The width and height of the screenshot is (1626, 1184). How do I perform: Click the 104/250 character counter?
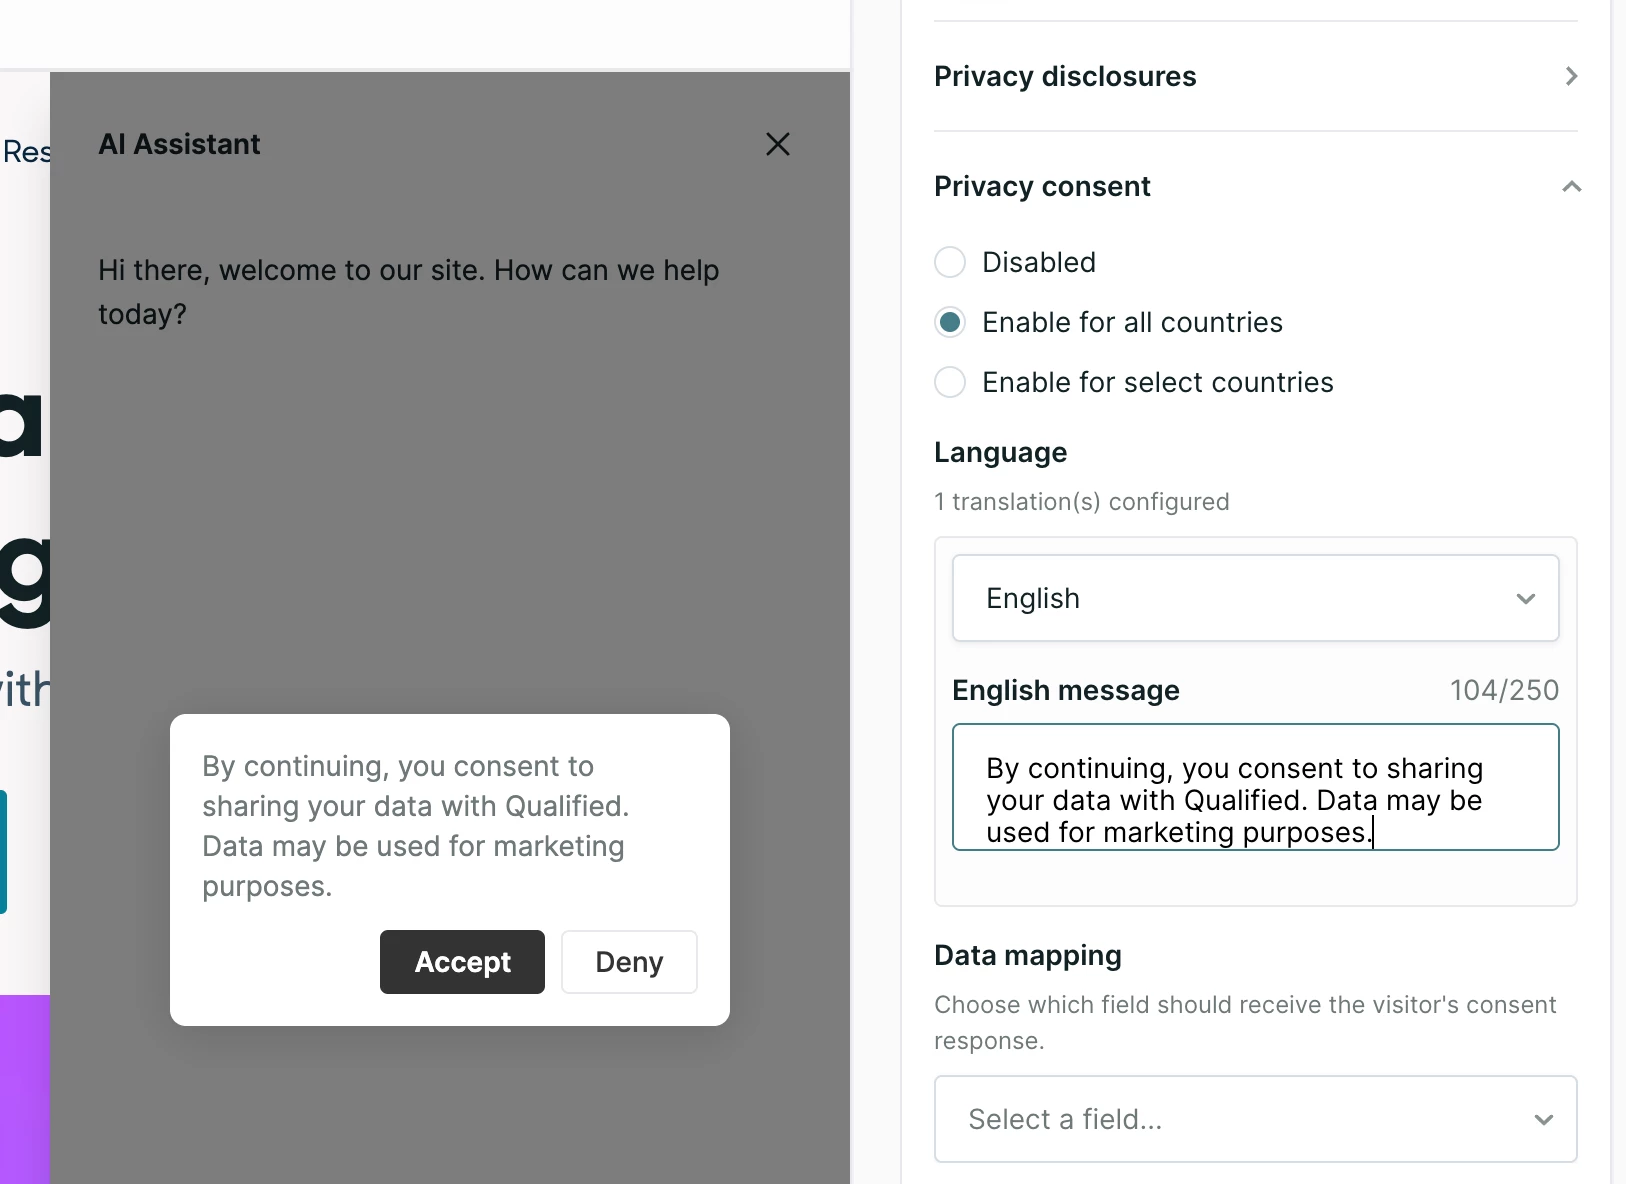(1504, 690)
